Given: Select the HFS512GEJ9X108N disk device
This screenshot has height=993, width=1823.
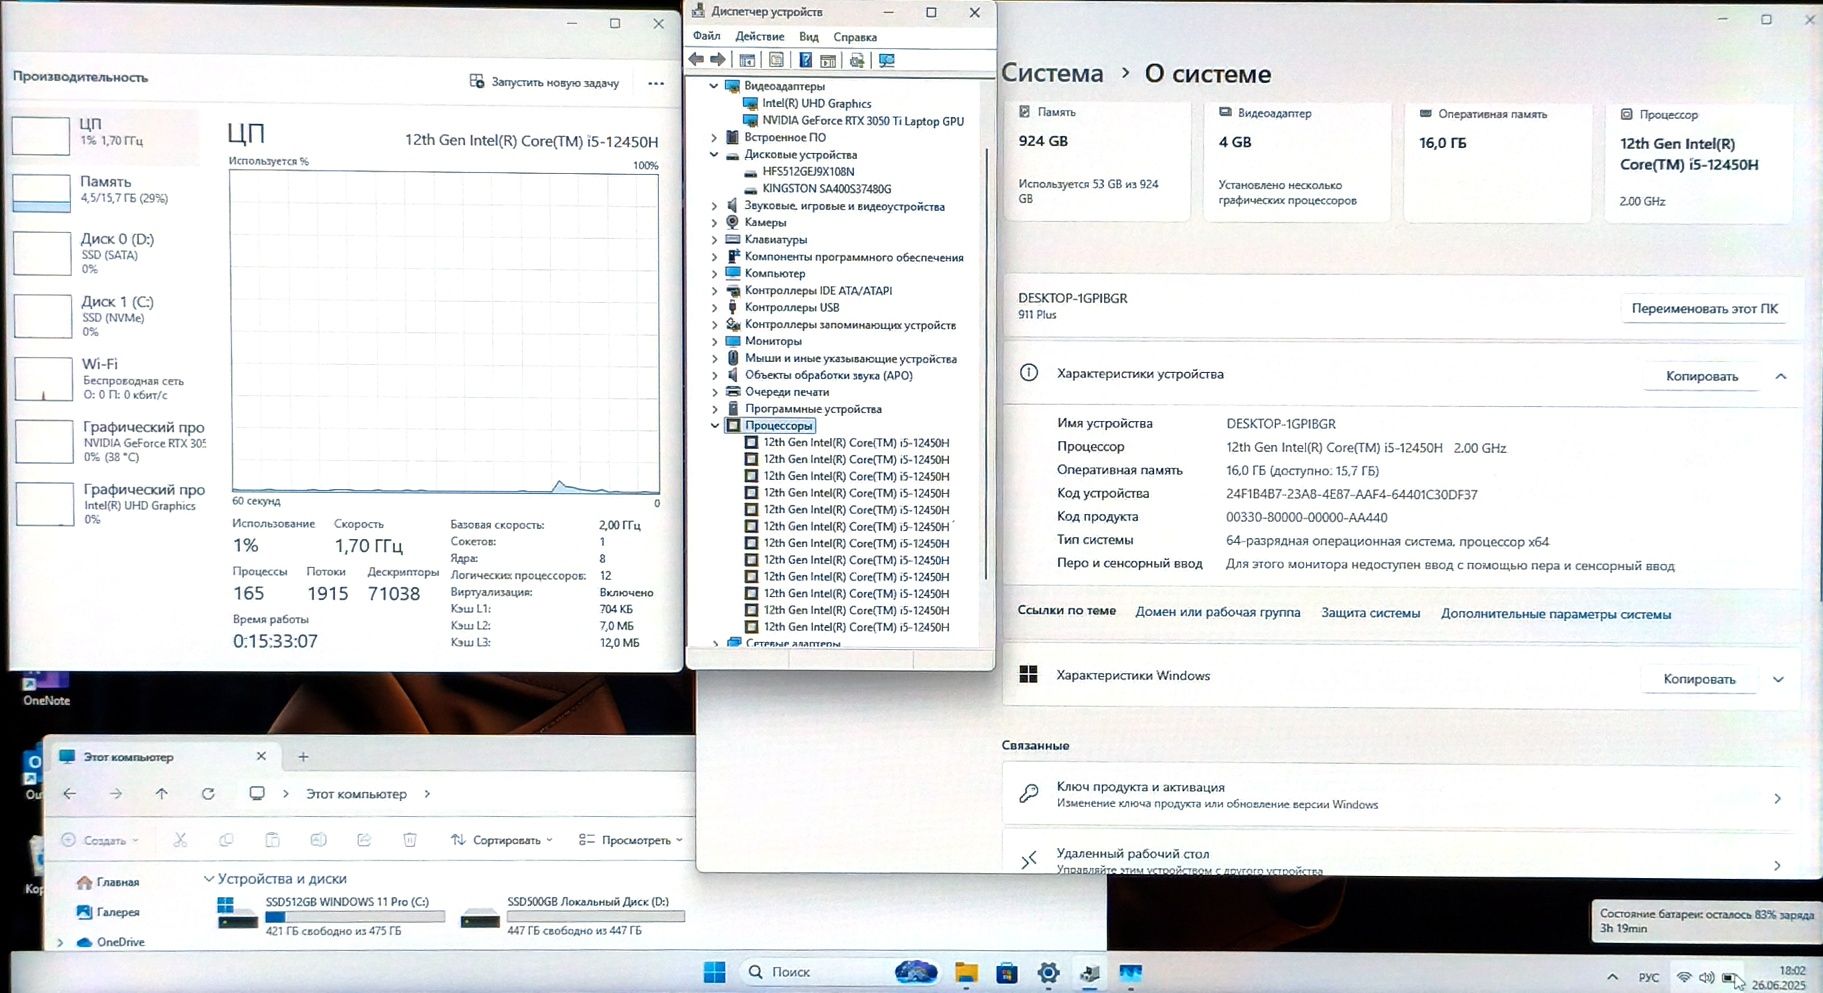Looking at the screenshot, I should tap(808, 171).
